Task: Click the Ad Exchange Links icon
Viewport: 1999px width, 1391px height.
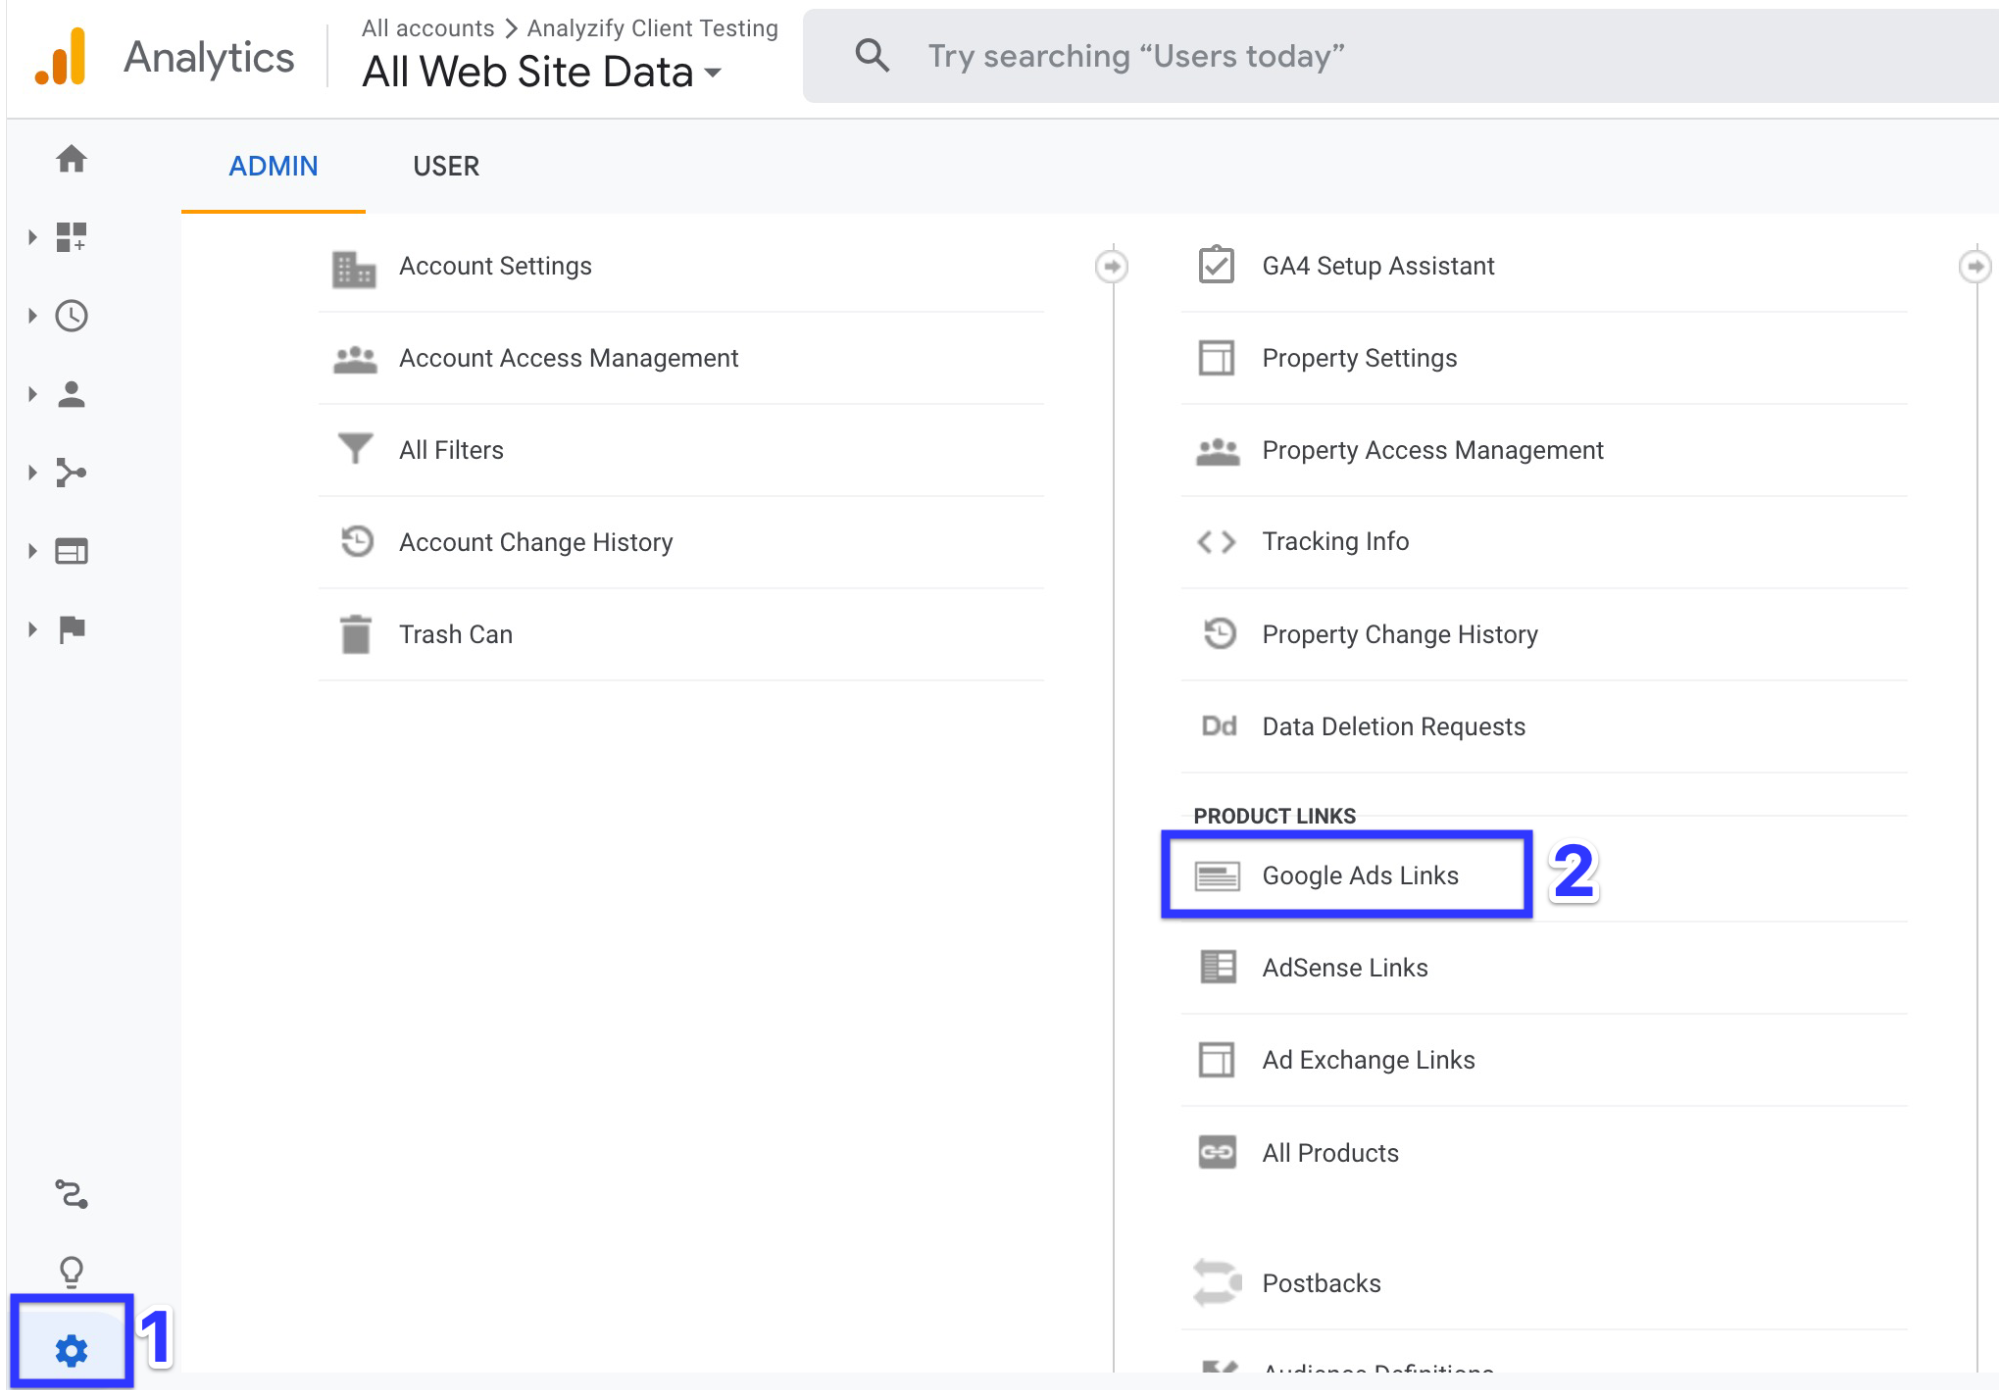Action: (1217, 1060)
